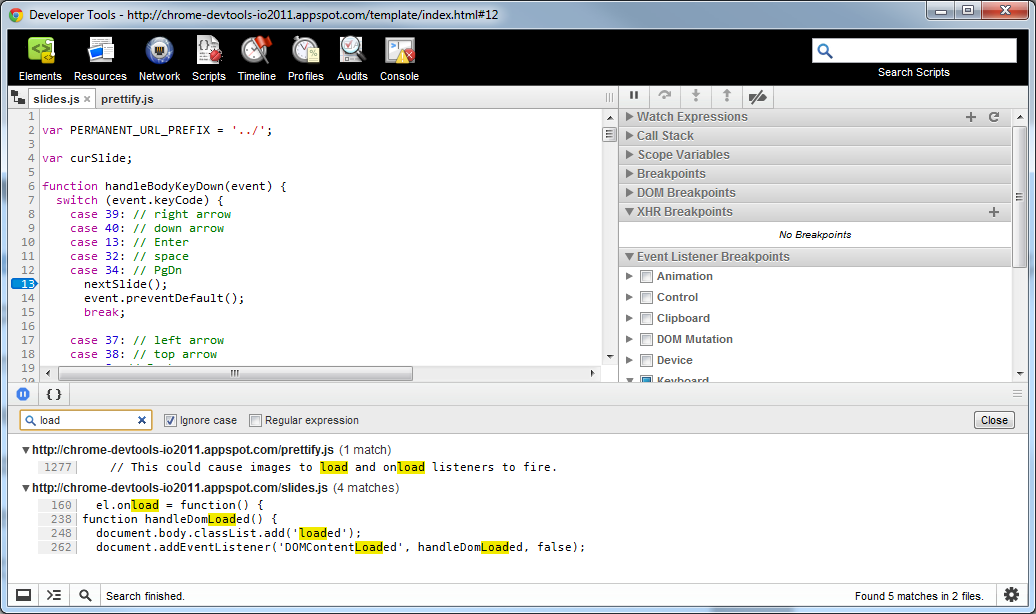Pause script execution in debugger toolbar
The image size is (1036, 614).
pyautogui.click(x=634, y=96)
